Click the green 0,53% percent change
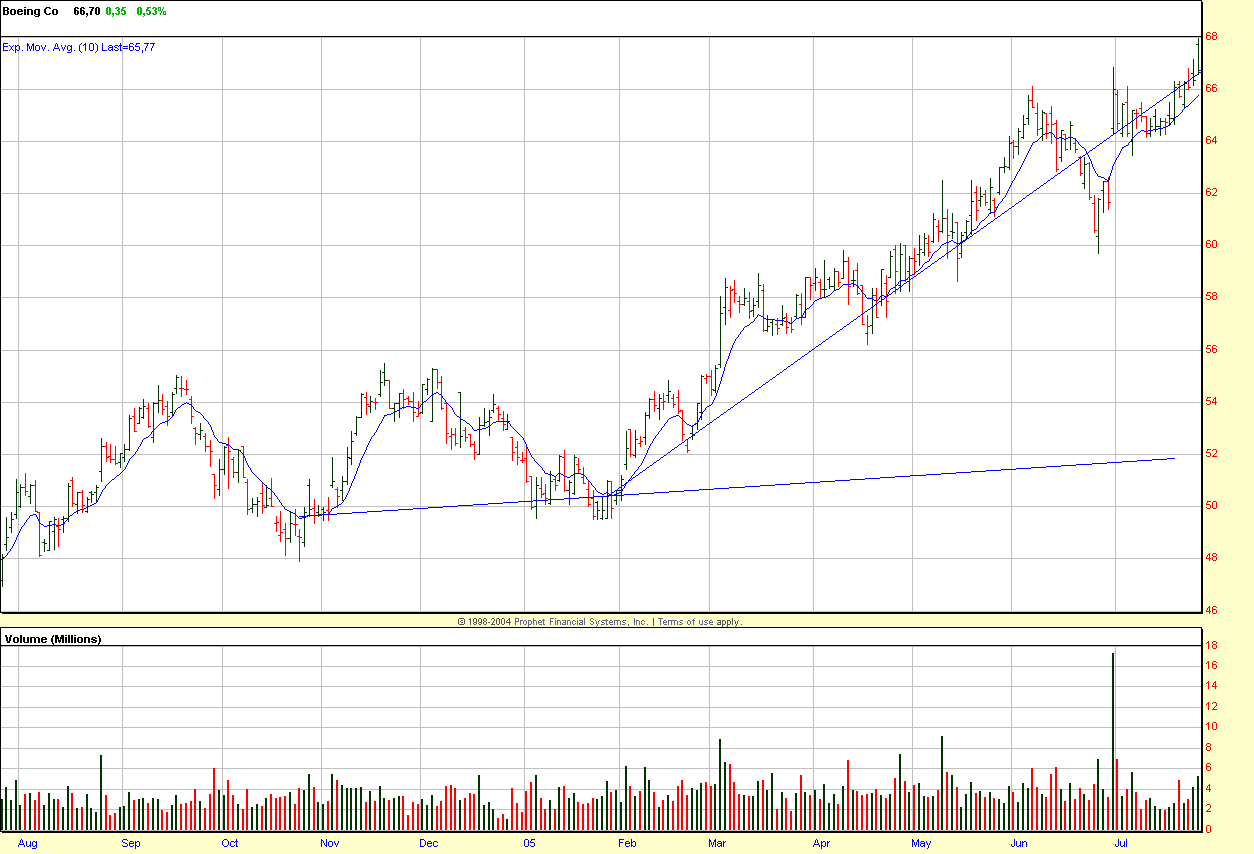Viewport: 1254px width, 854px height. 151,11
